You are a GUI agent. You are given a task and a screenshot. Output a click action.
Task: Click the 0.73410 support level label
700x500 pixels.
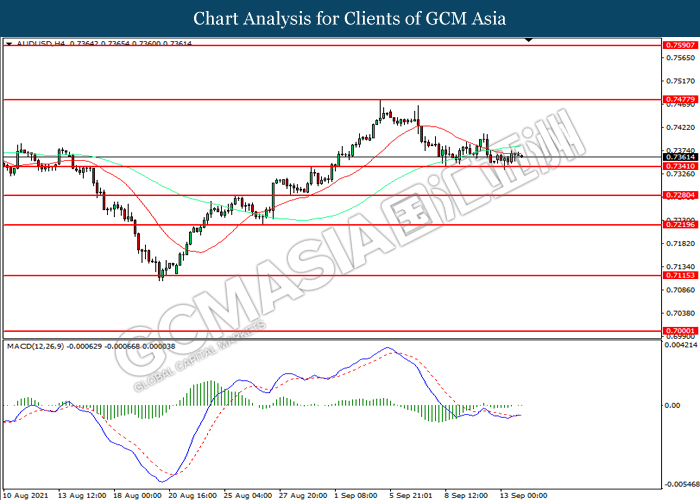680,166
